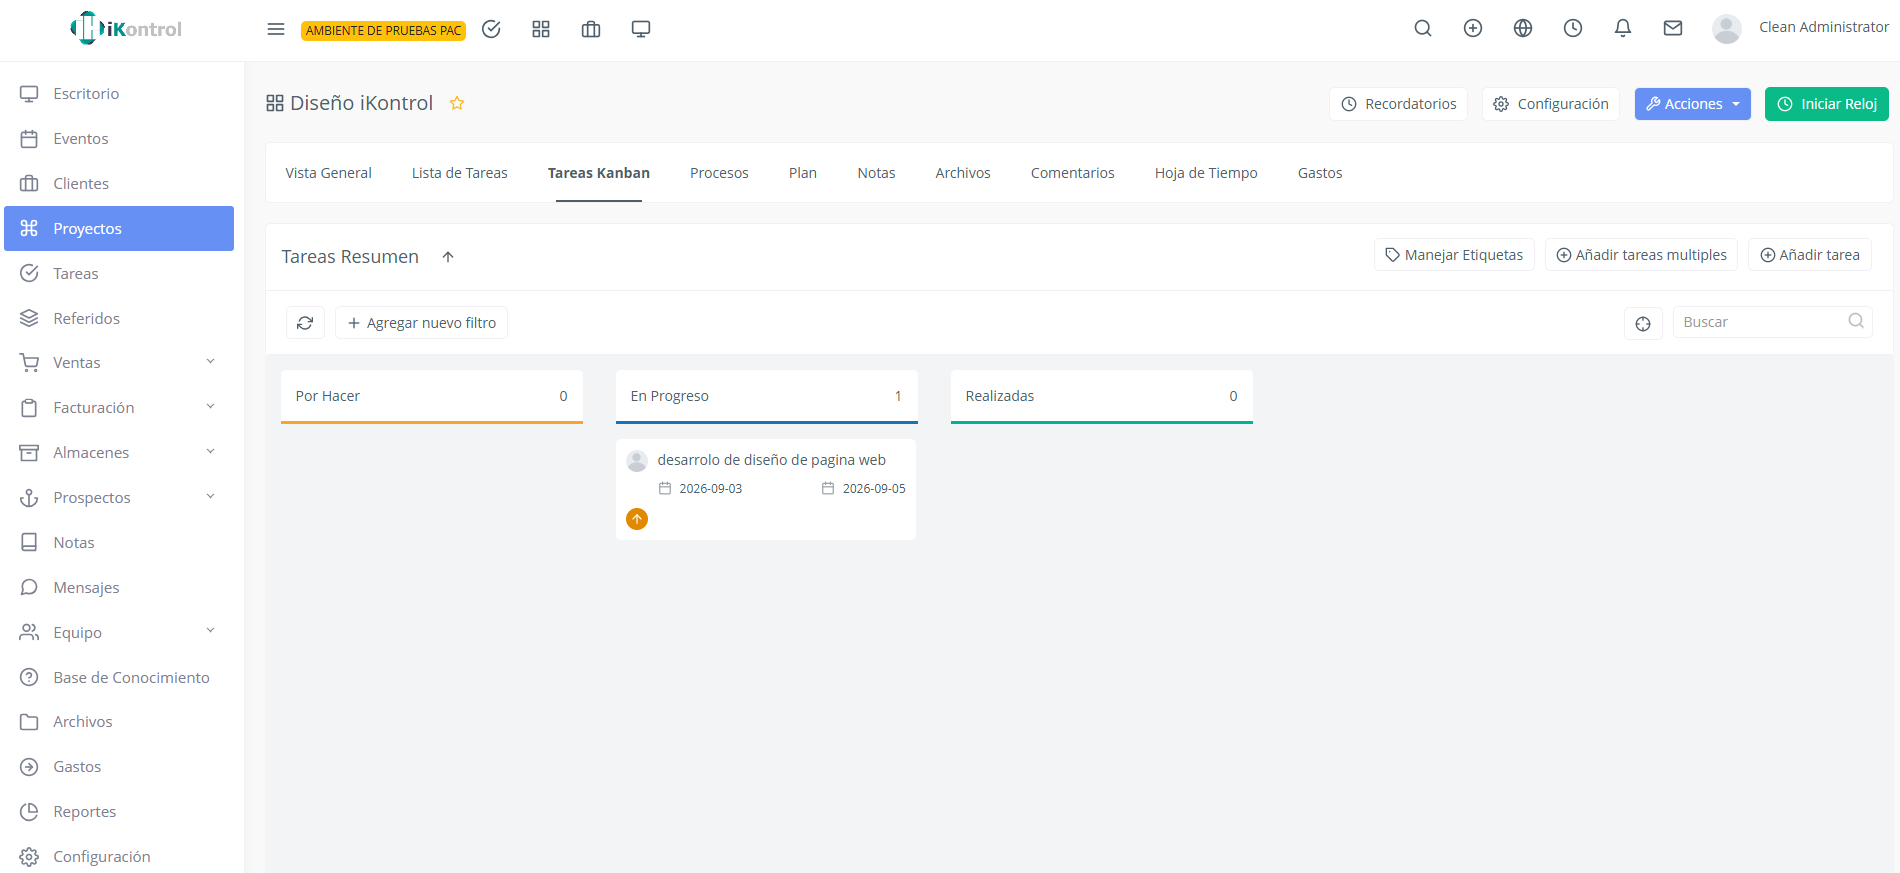
Task: Open the Clean Administrator user profile
Action: pyautogui.click(x=1800, y=28)
